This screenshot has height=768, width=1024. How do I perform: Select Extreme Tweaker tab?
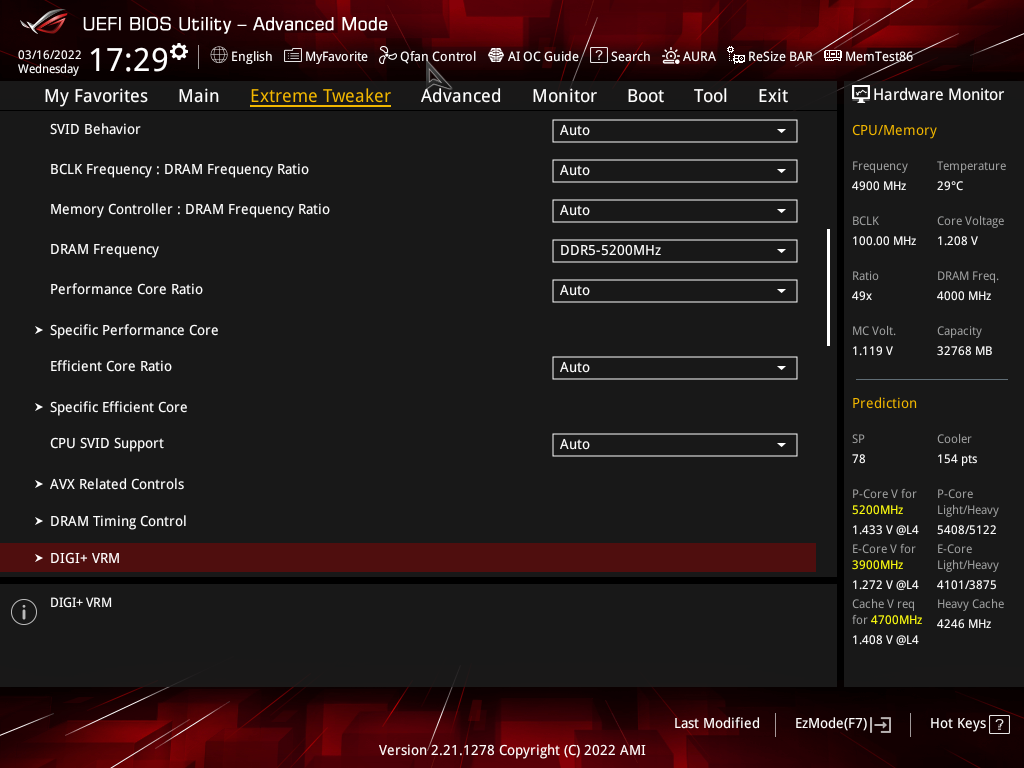pos(321,96)
